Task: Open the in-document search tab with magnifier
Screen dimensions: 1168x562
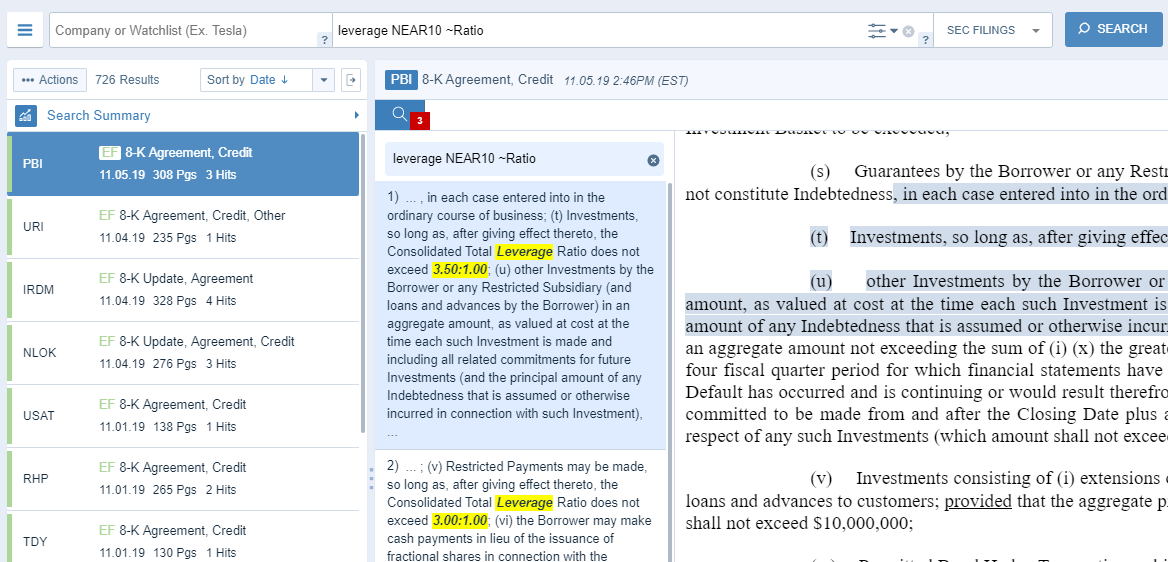Action: coord(400,115)
